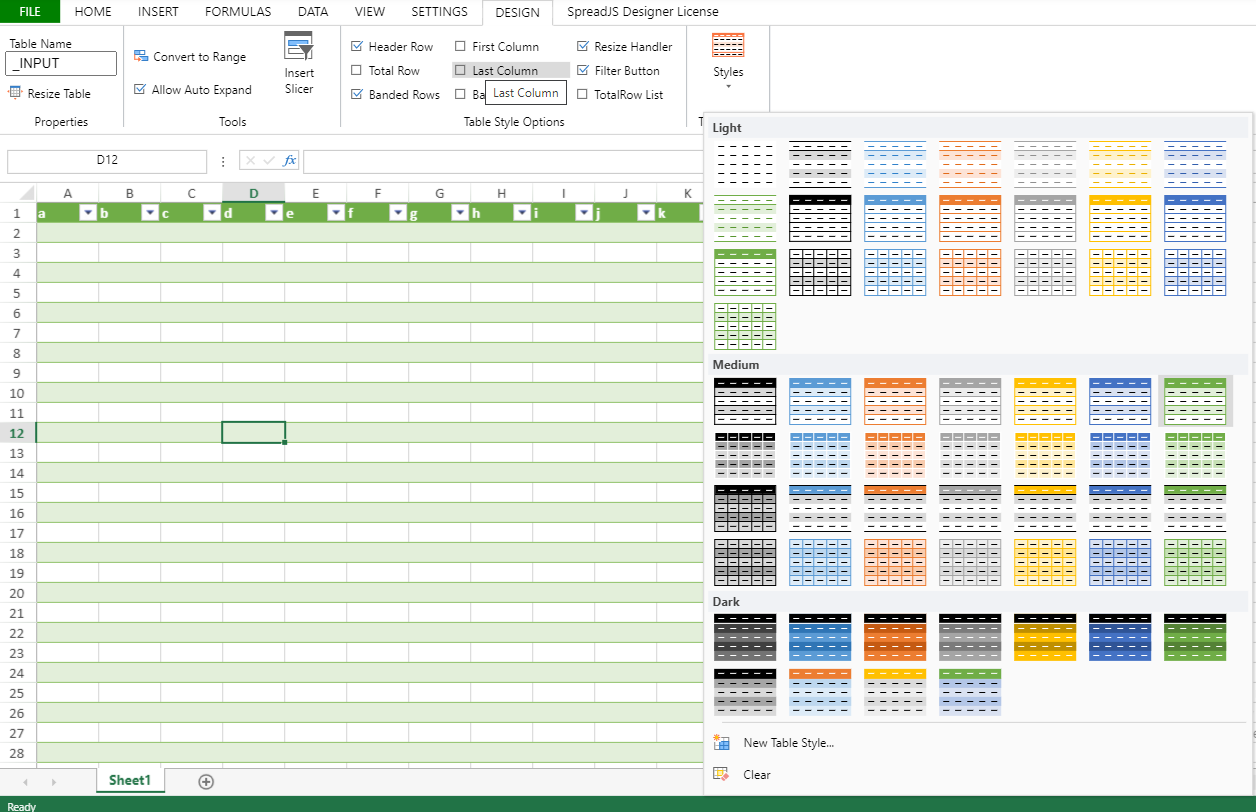Pick the orange Medium table style swatch
Screen dimensions: 1256x812
tap(895, 401)
